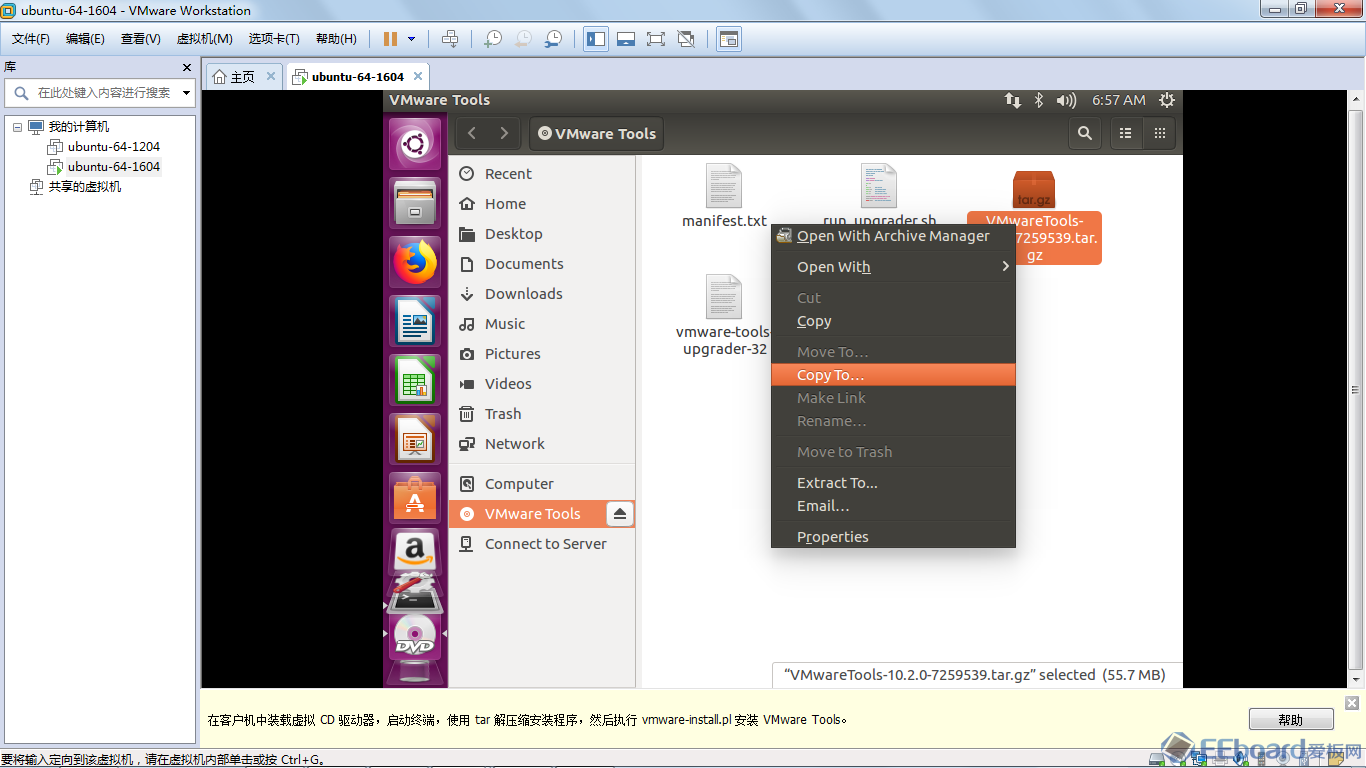This screenshot has height=768, width=1366.
Task: Choose Properties in the context menu
Action: pos(893,537)
